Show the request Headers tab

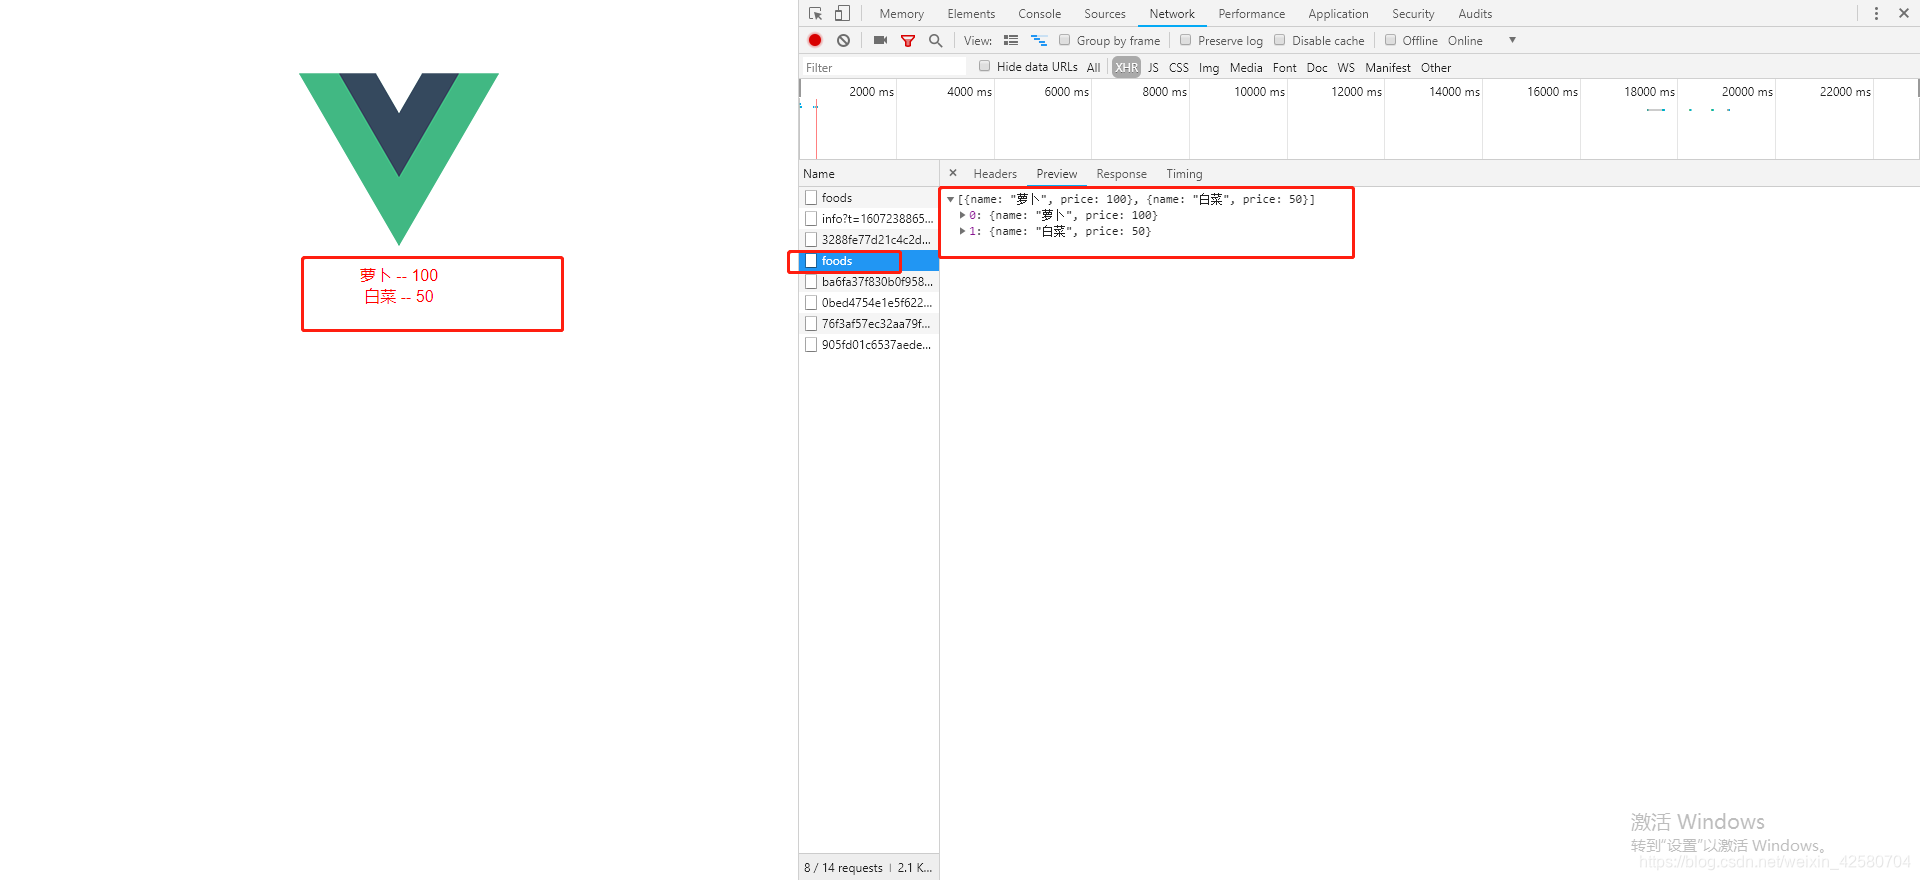click(x=995, y=174)
